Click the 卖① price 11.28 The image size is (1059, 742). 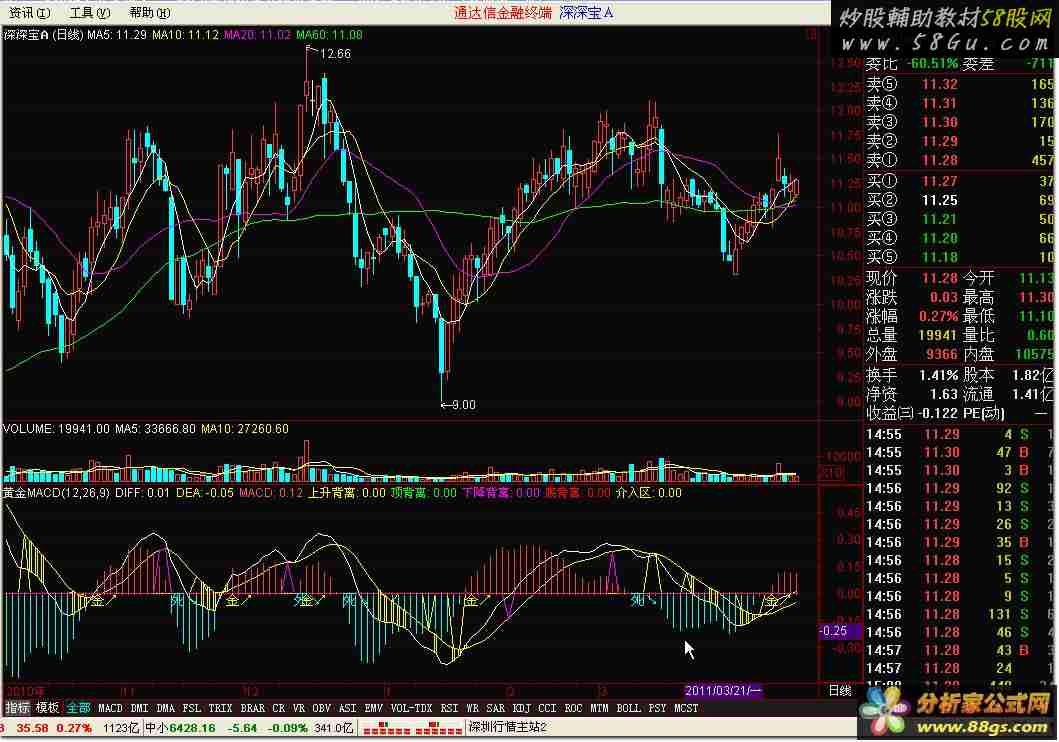click(x=940, y=160)
